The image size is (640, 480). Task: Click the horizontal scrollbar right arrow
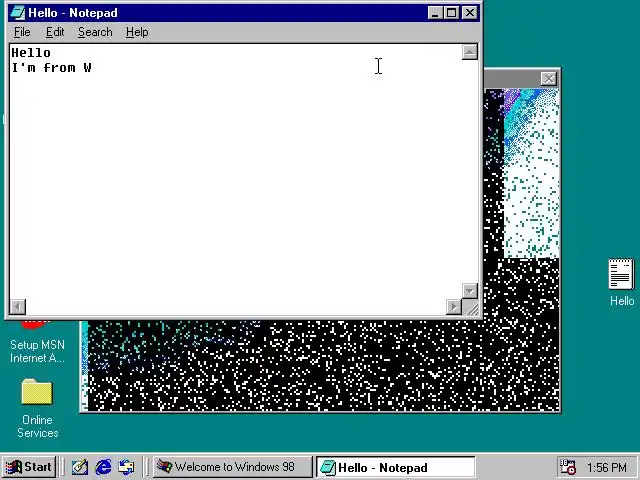point(454,307)
